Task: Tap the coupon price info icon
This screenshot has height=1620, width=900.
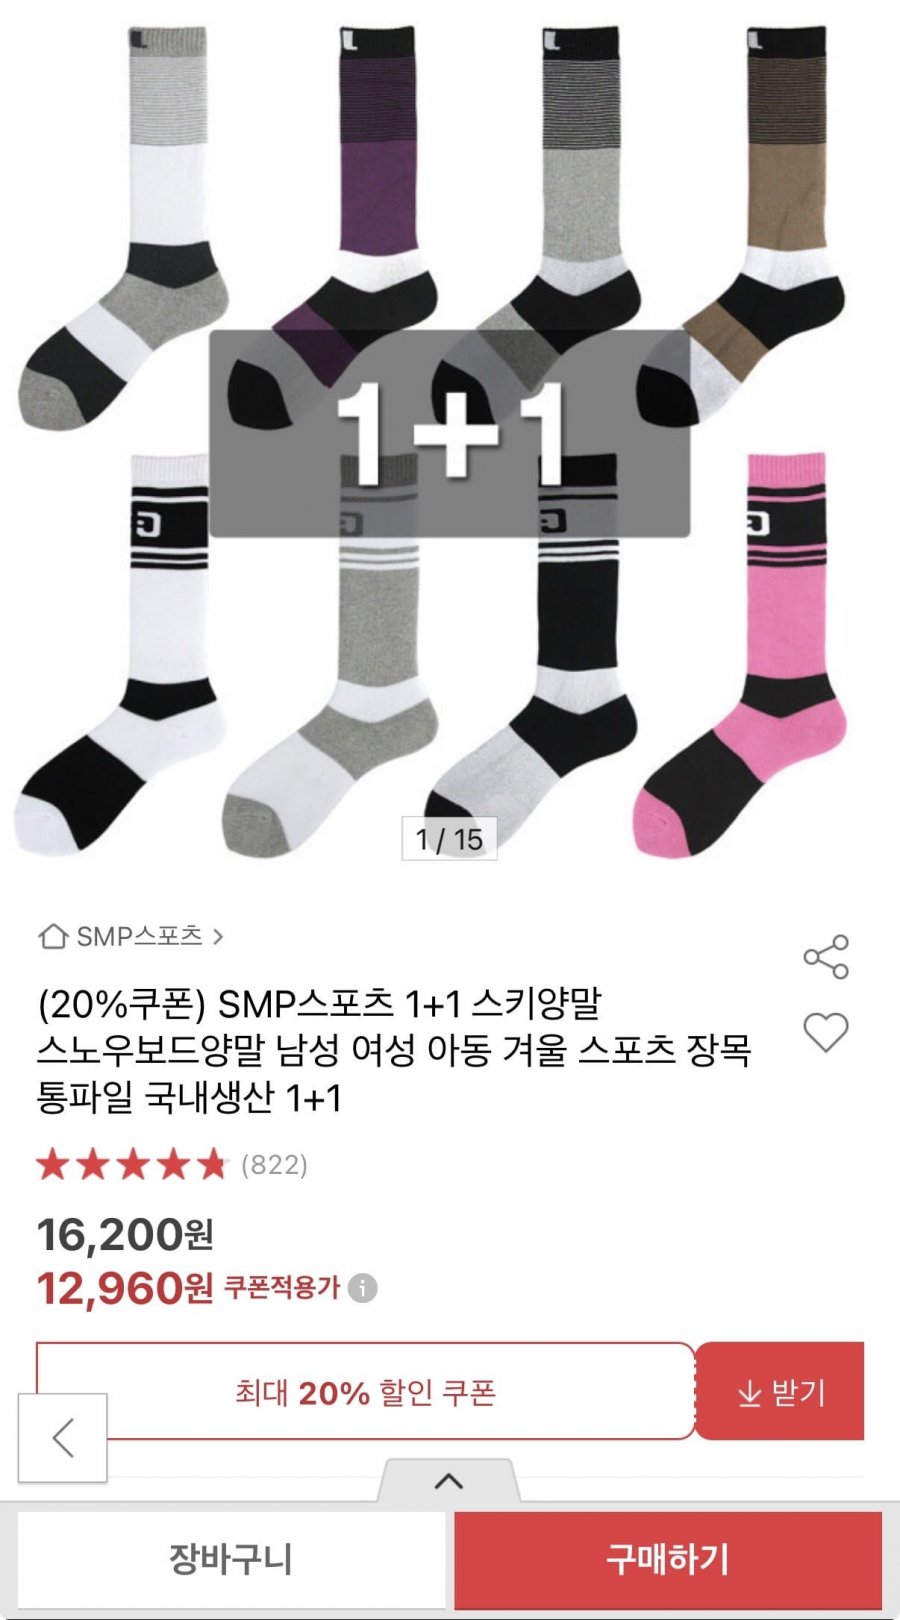Action: point(363,1288)
